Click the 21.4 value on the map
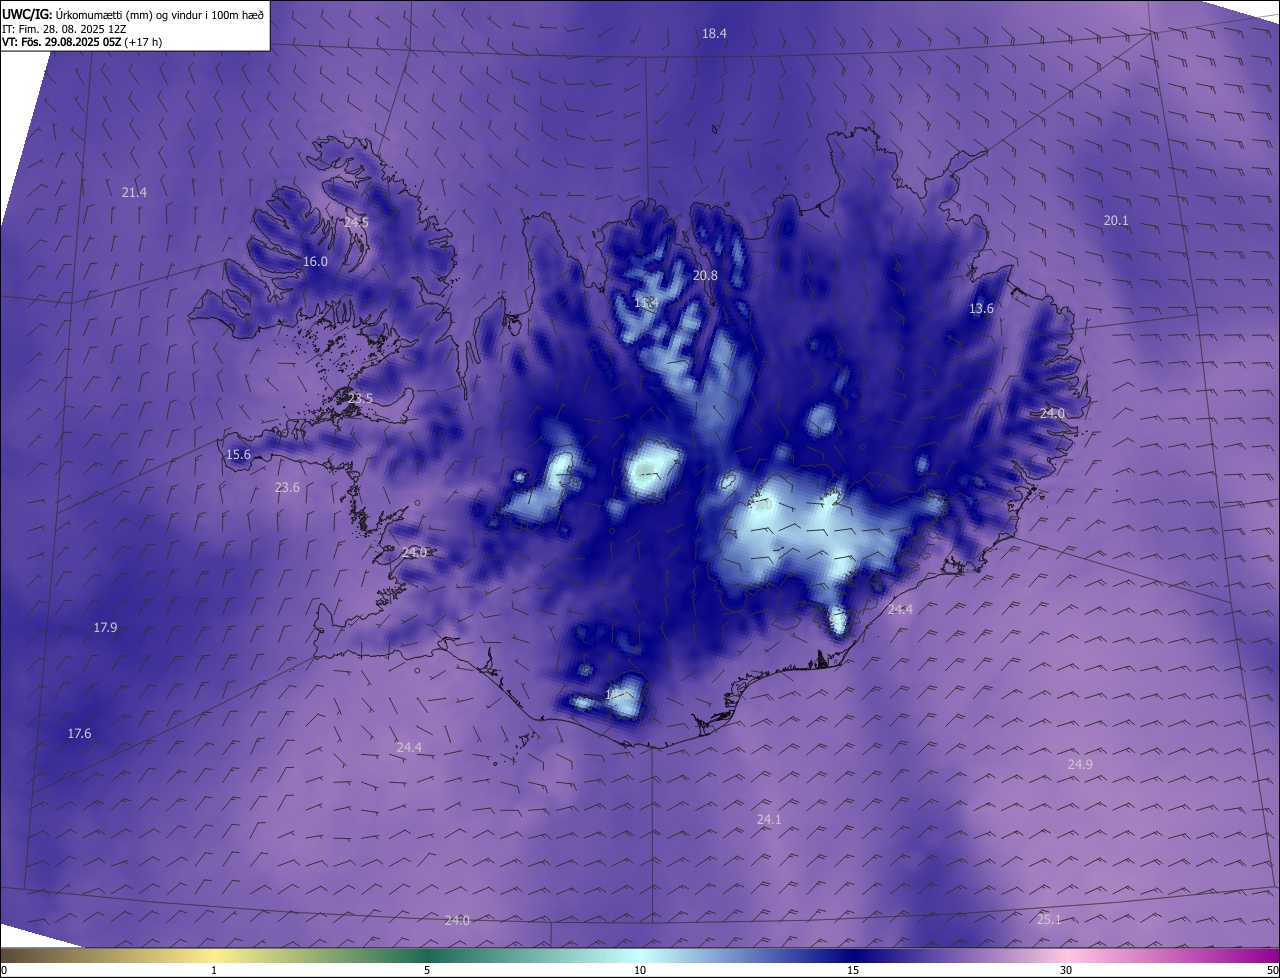1280x978 pixels. [x=134, y=193]
